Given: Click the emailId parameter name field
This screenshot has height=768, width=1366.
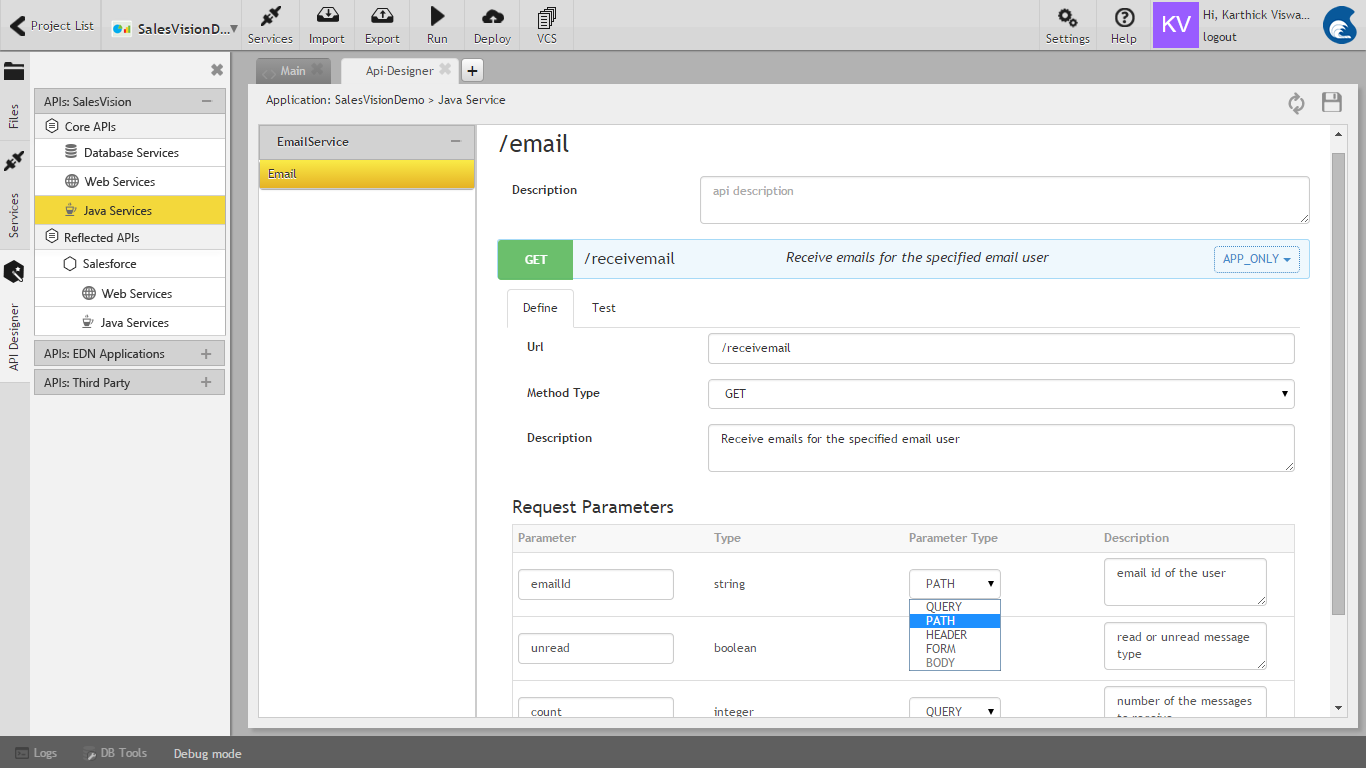Looking at the screenshot, I should [x=596, y=584].
